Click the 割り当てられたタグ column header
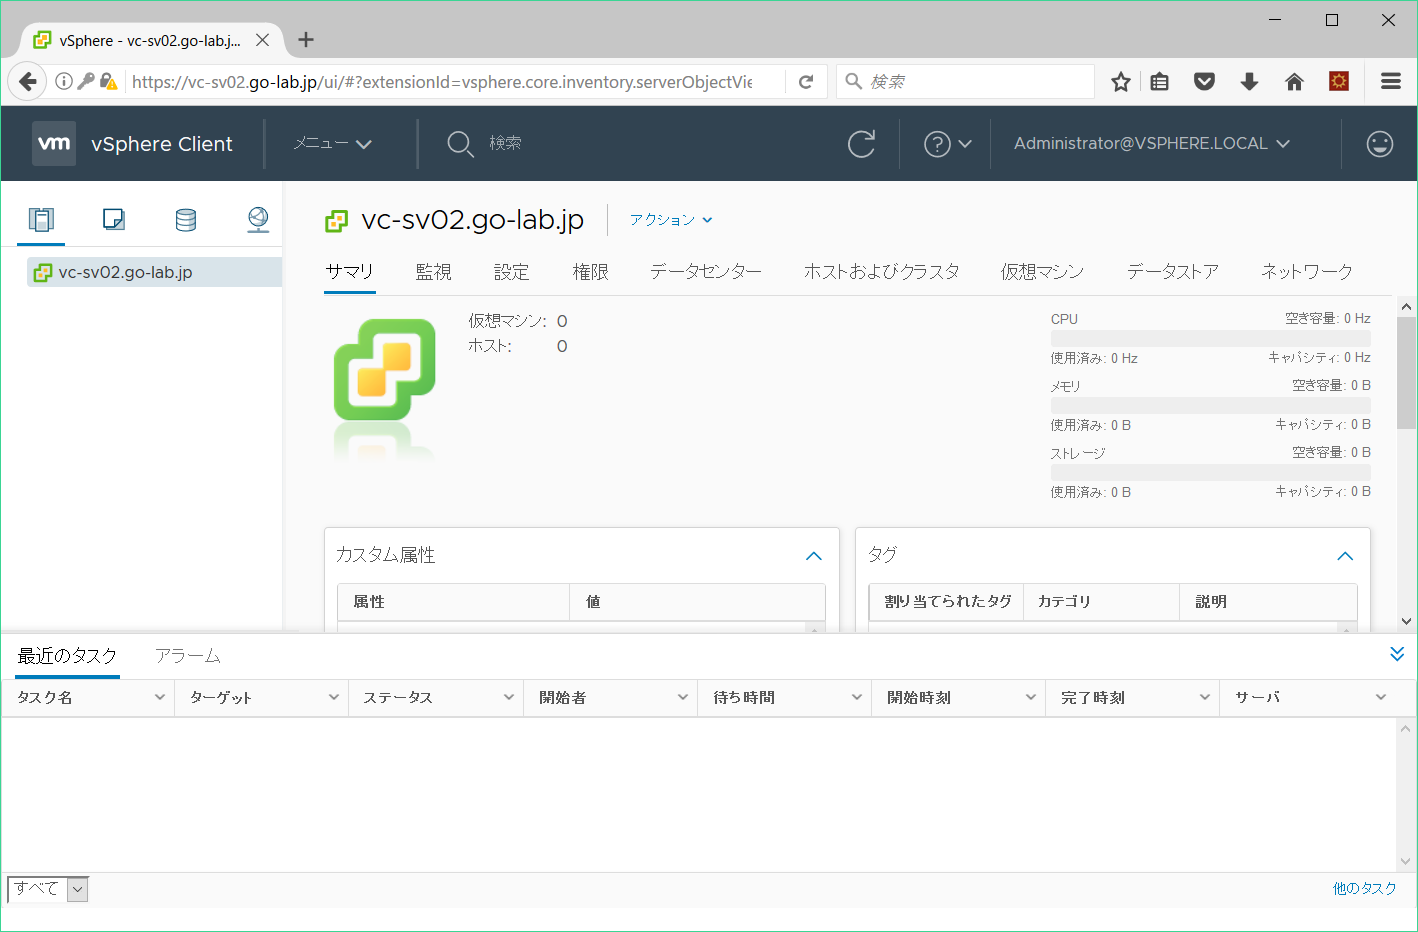Viewport: 1418px width, 932px height. [x=947, y=602]
